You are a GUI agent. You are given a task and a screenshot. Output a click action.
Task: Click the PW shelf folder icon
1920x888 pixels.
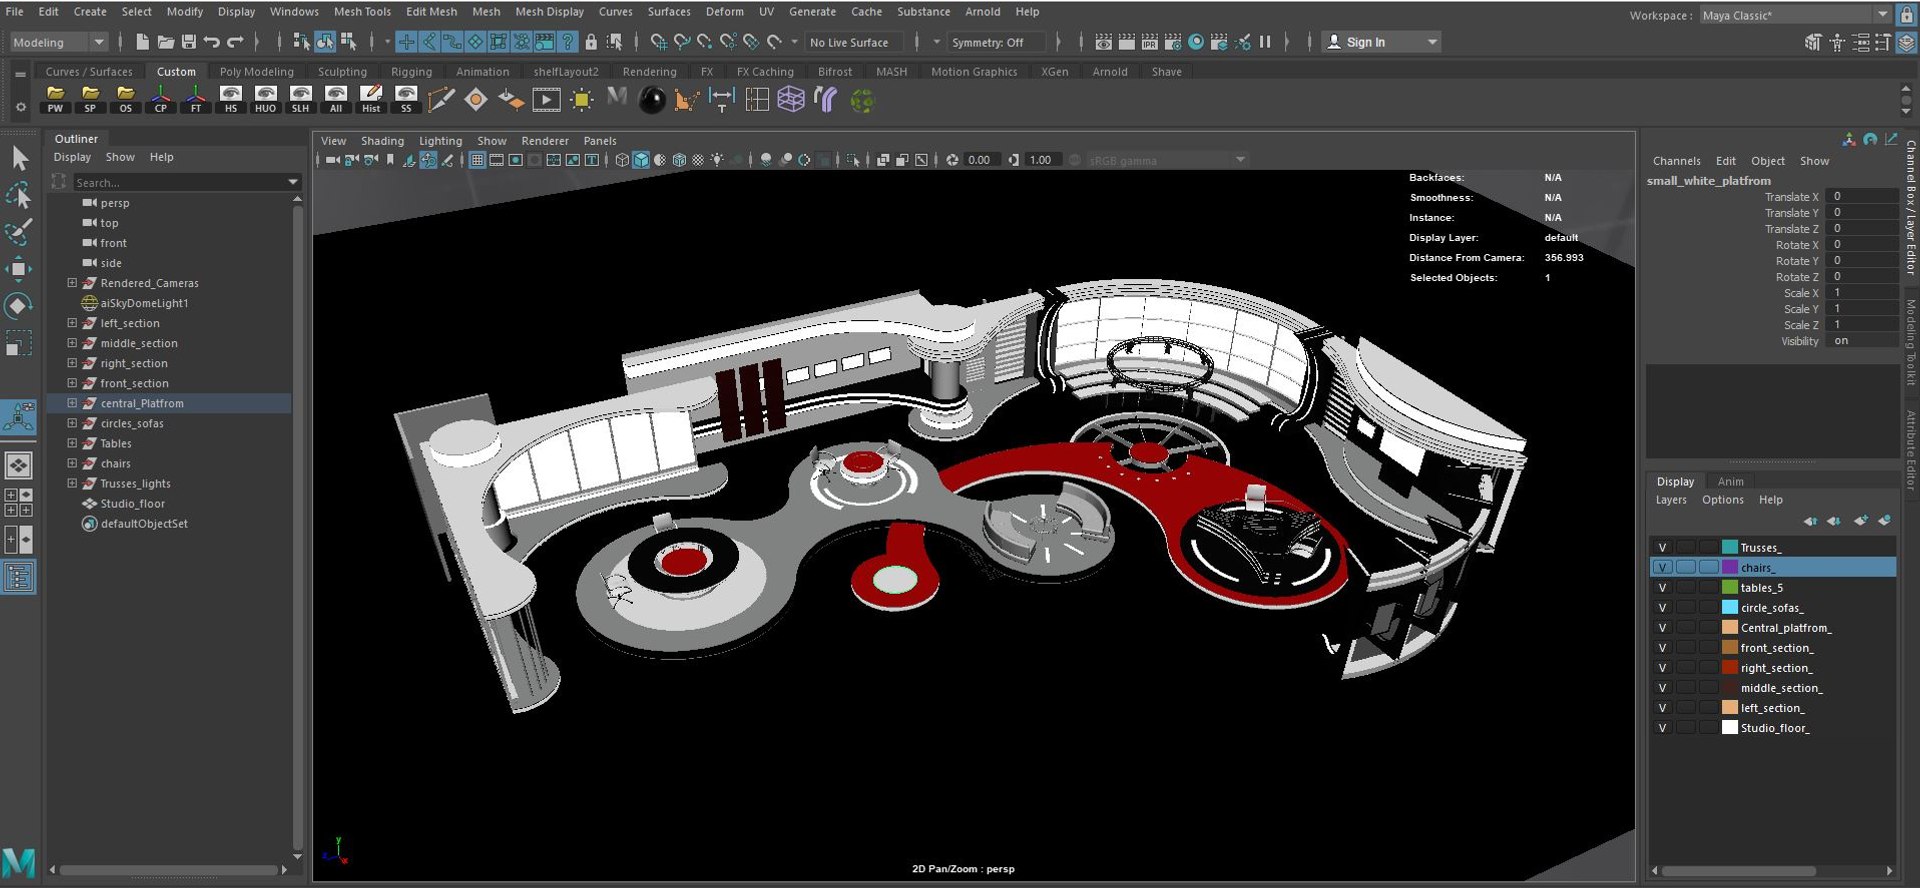click(55, 99)
